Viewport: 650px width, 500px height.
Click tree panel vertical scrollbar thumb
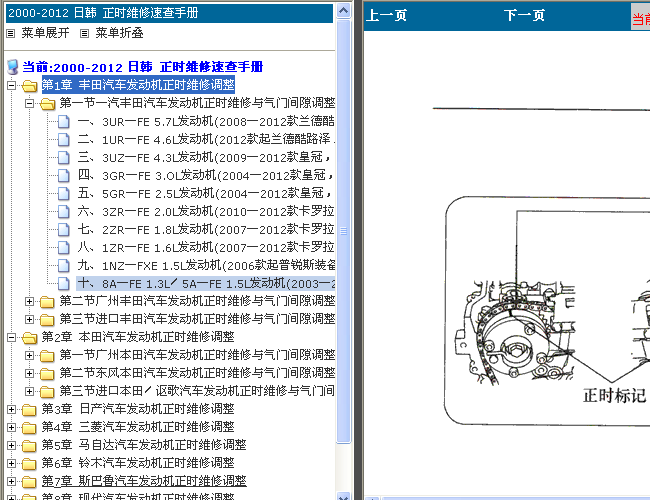coord(343,231)
